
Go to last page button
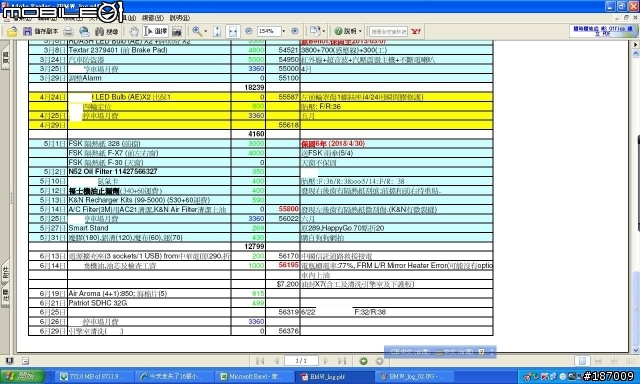(342, 361)
